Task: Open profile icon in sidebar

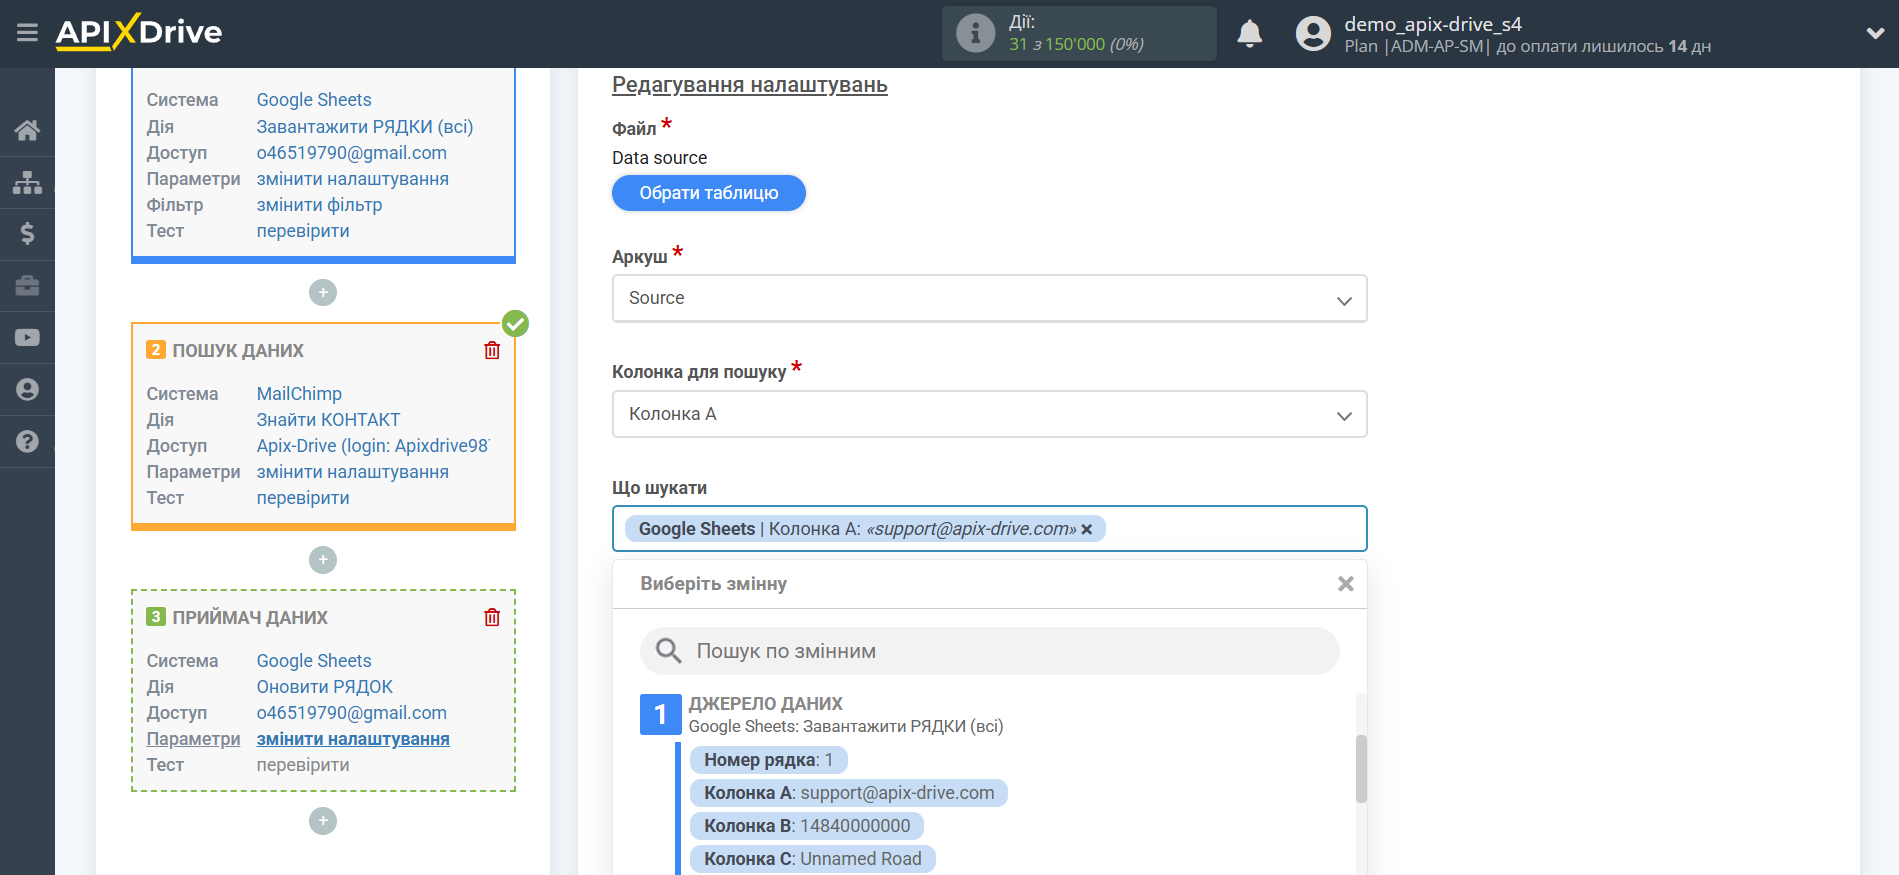Action: (27, 389)
